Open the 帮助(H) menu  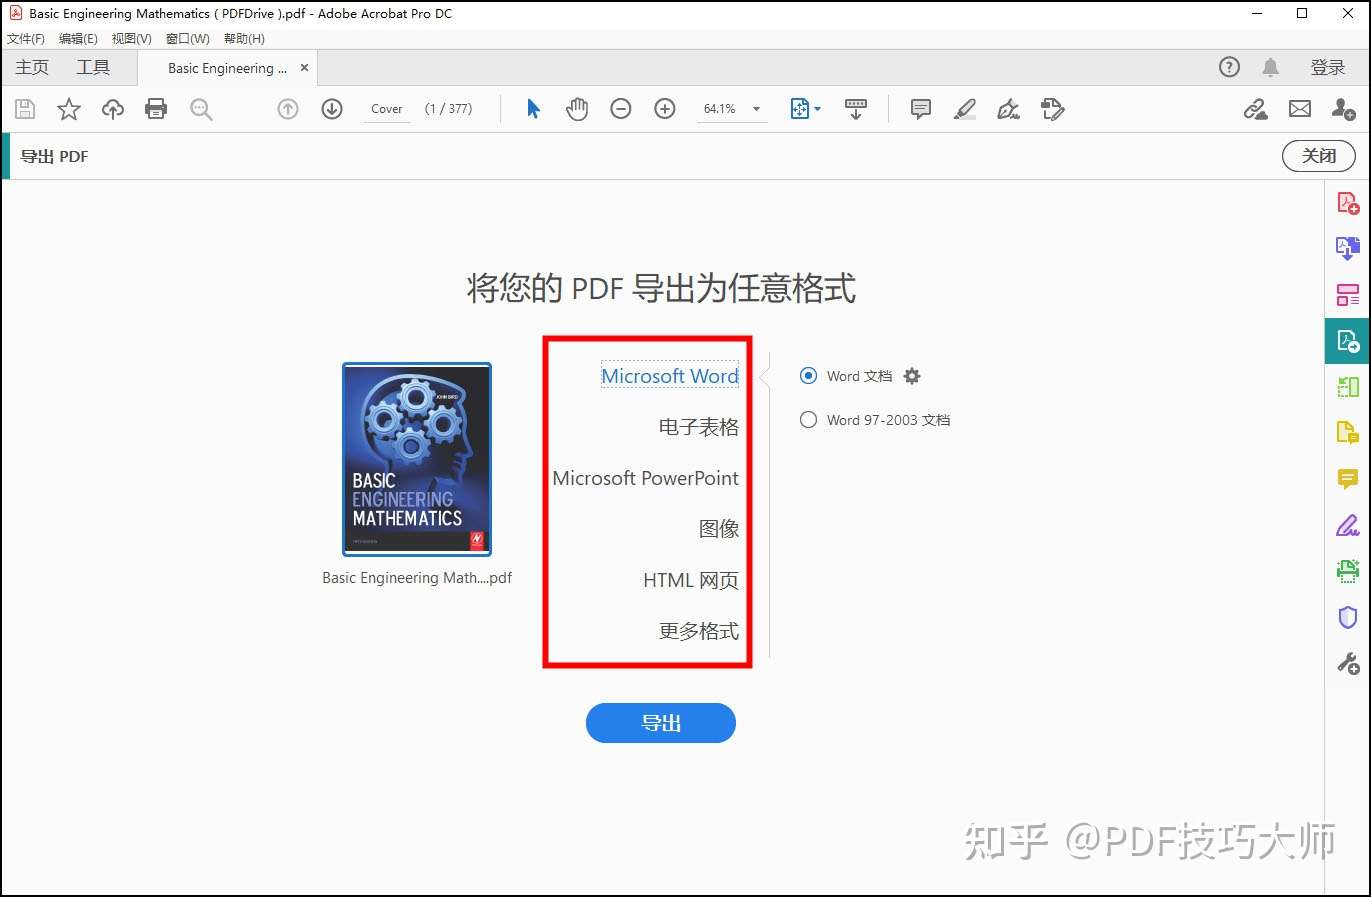tap(245, 38)
